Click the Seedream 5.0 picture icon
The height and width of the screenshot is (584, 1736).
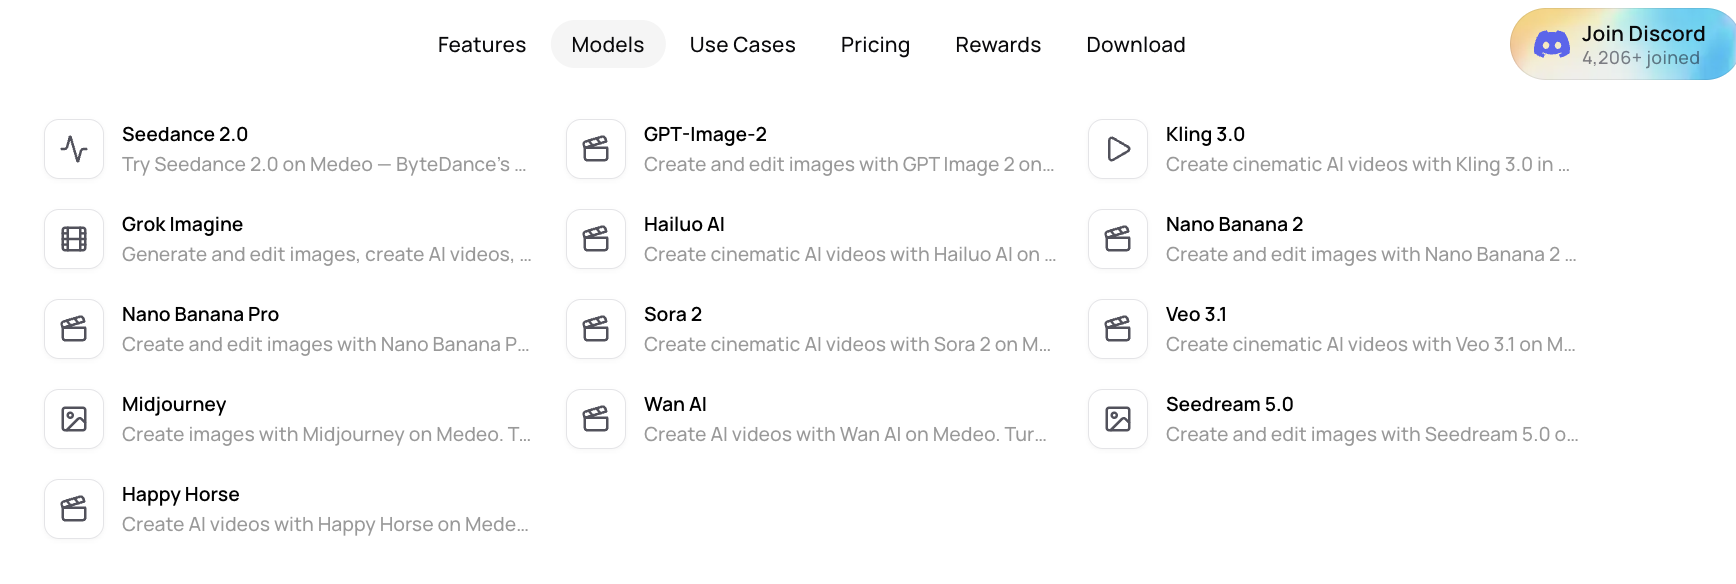pyautogui.click(x=1118, y=419)
